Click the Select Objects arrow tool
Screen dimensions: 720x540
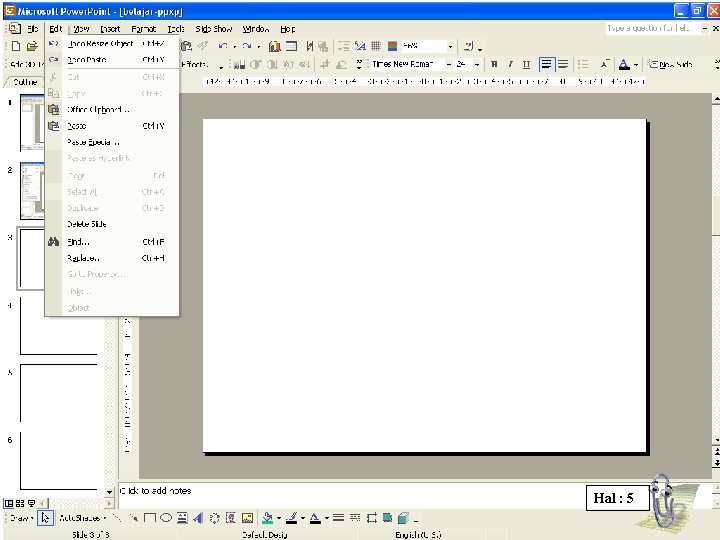[45, 518]
